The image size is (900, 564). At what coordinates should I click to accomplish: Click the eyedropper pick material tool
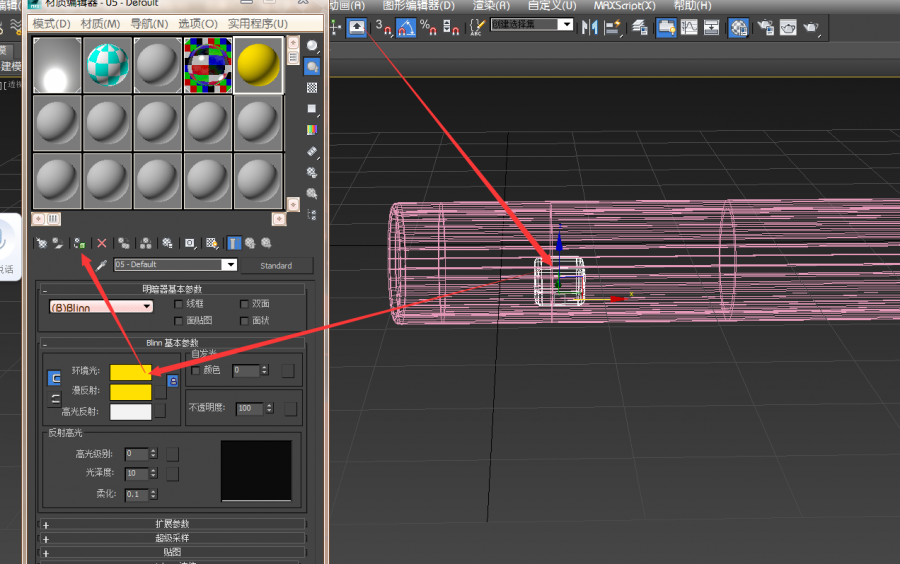coord(101,266)
